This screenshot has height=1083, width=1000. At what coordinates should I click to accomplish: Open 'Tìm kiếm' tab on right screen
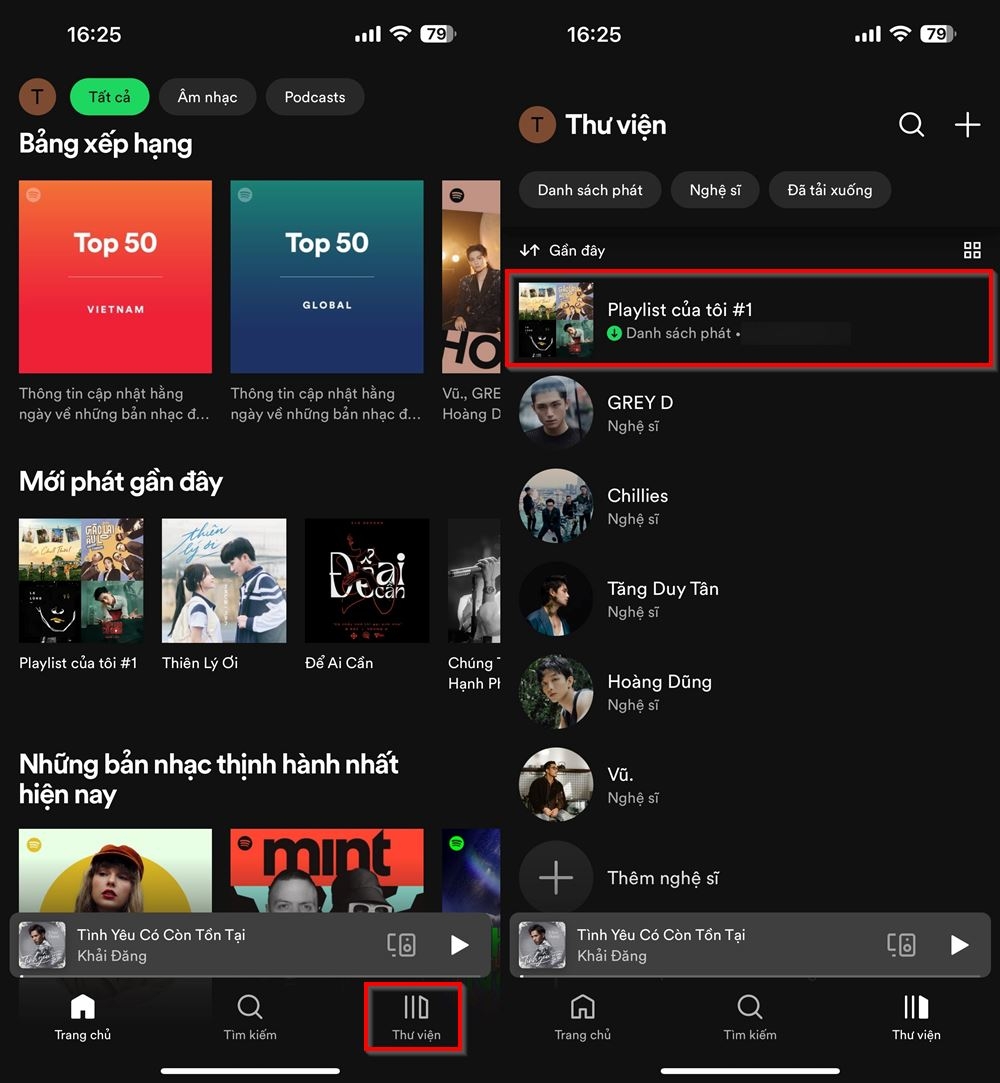[x=750, y=1017]
